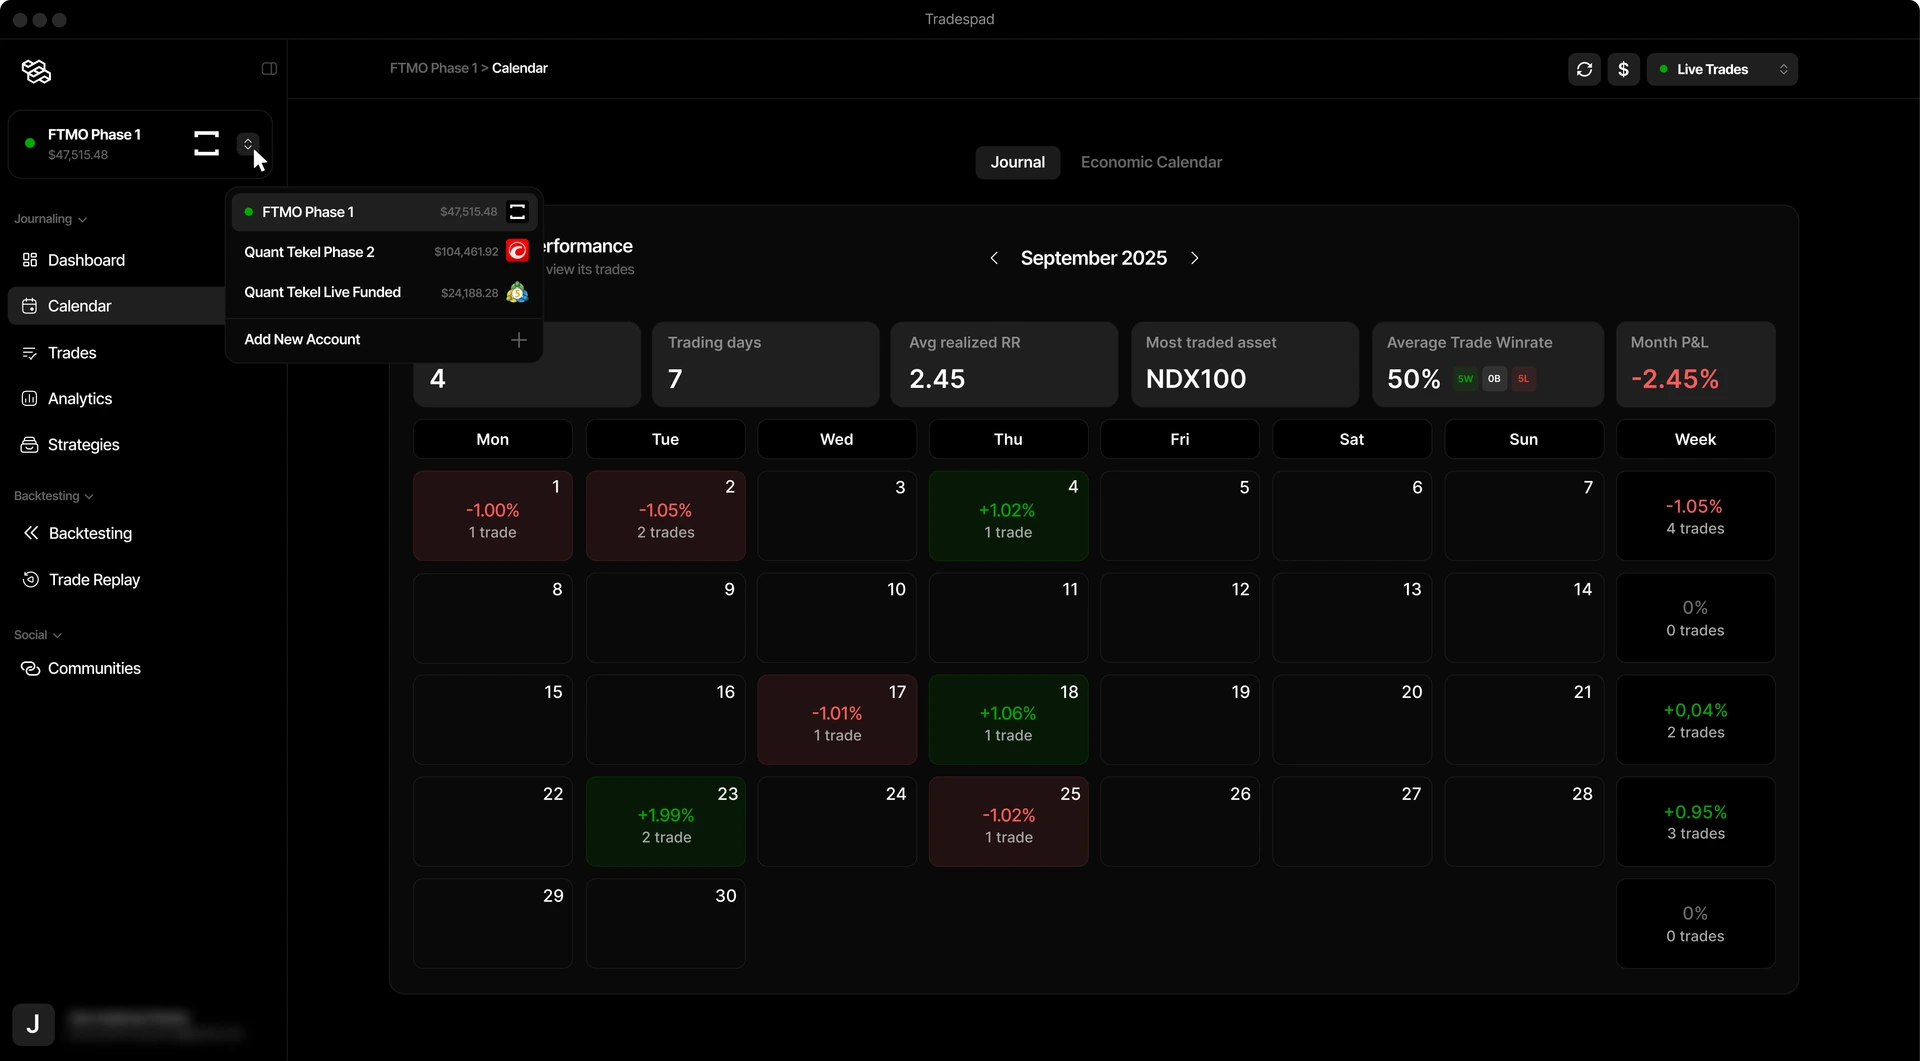
Task: Click September 2025 month title
Action: pos(1093,258)
